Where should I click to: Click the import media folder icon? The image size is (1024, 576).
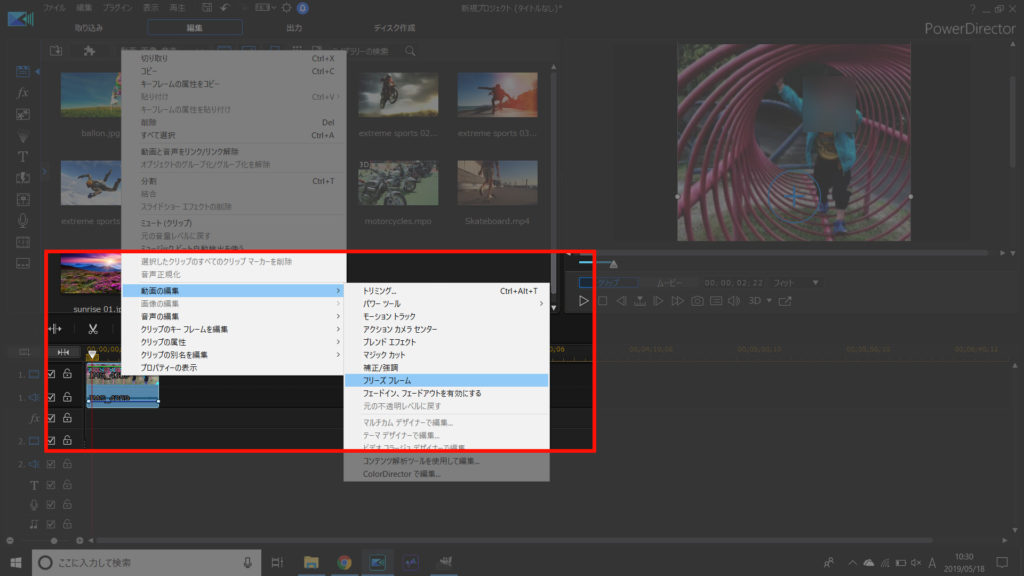(x=57, y=50)
